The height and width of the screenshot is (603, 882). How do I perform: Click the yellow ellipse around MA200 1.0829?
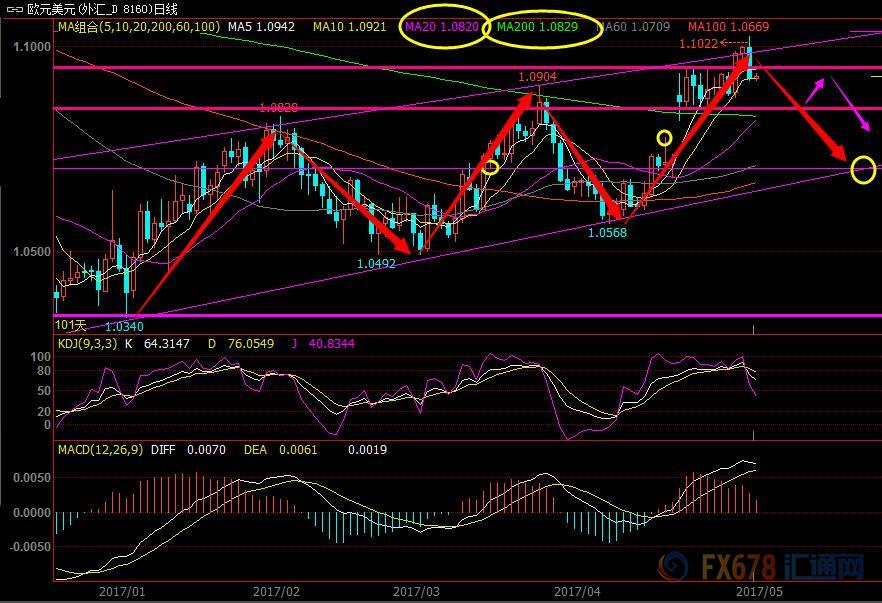pyautogui.click(x=543, y=27)
